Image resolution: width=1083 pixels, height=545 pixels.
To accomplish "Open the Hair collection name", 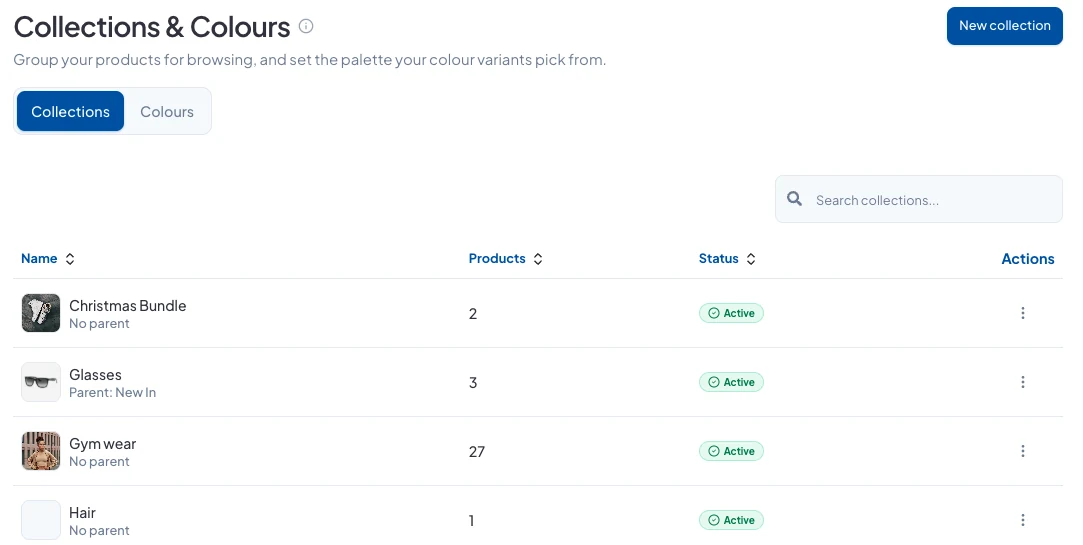I will pyautogui.click(x=82, y=513).
